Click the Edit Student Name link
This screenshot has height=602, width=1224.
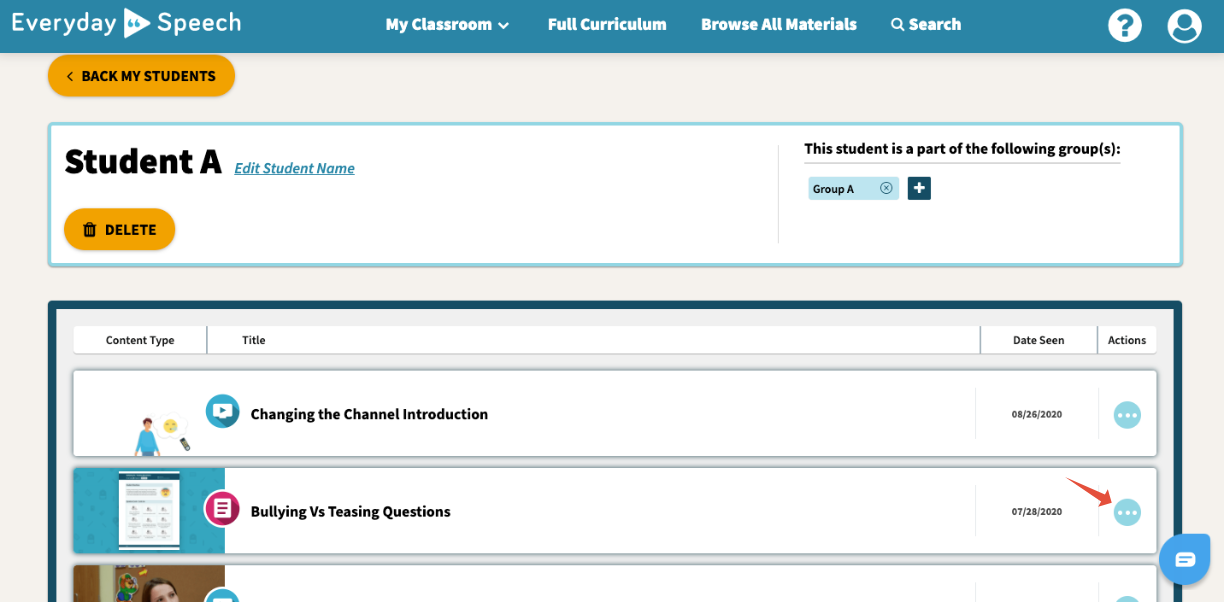click(x=294, y=168)
